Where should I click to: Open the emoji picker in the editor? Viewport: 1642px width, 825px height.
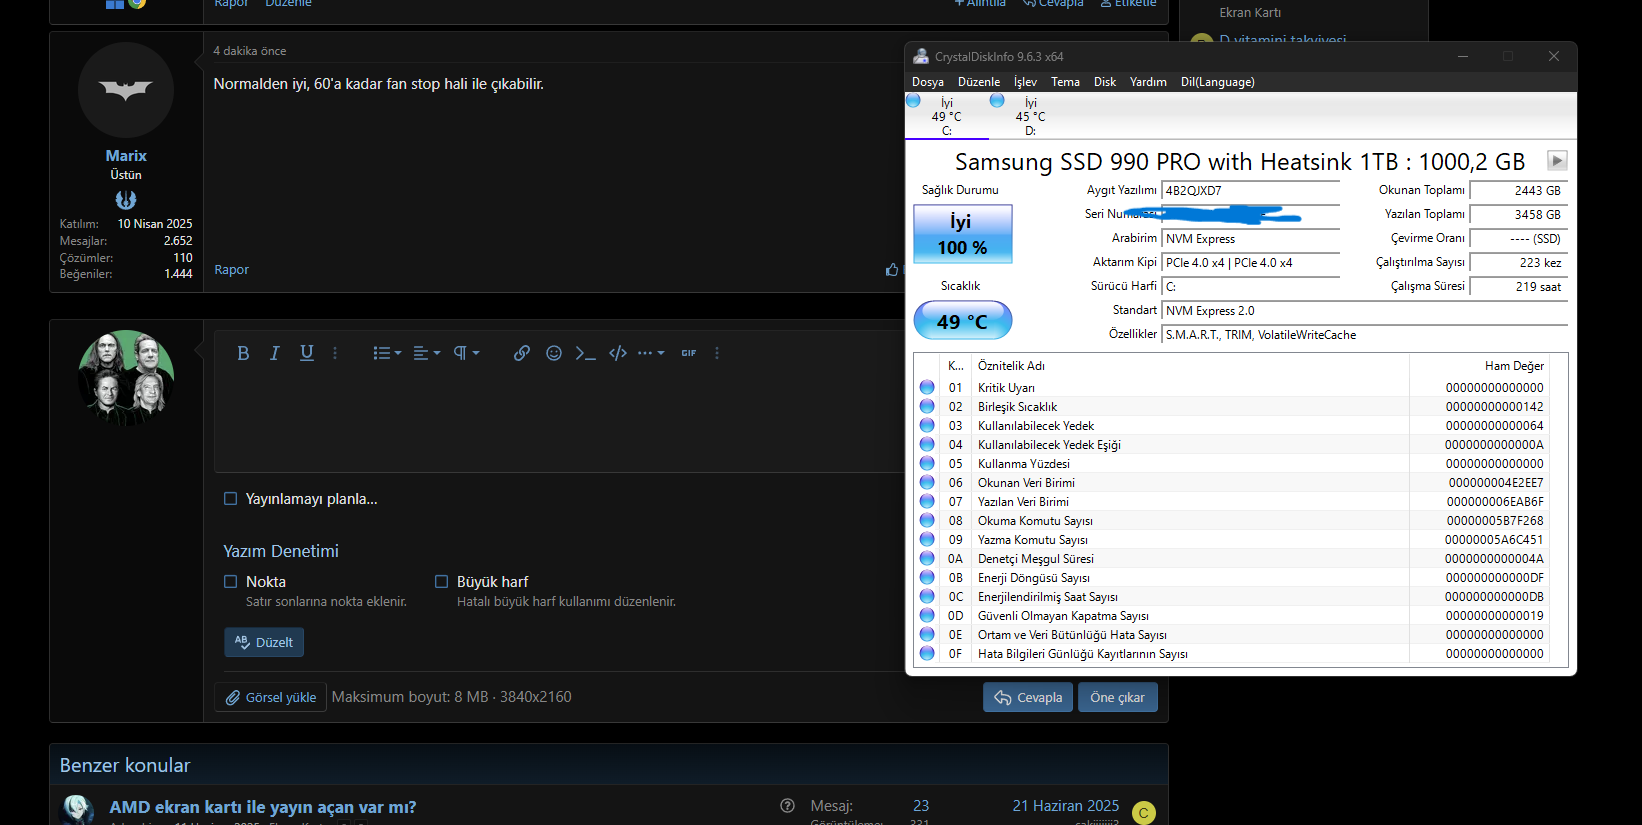click(x=554, y=353)
